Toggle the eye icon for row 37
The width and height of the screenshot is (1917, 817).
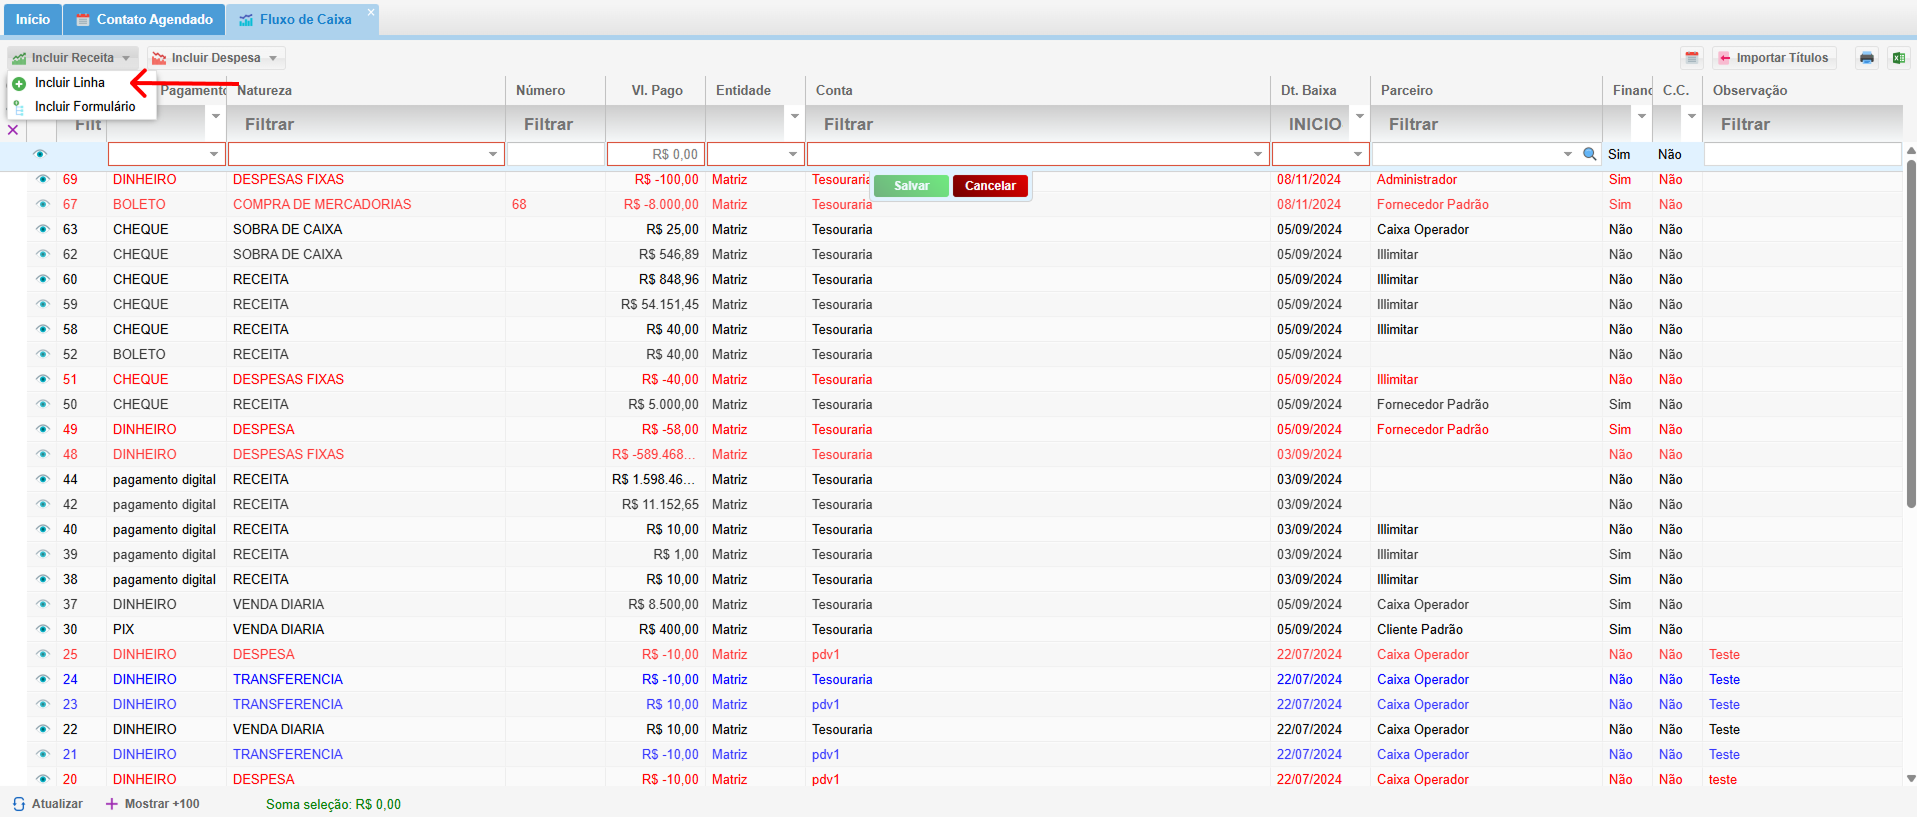42,604
